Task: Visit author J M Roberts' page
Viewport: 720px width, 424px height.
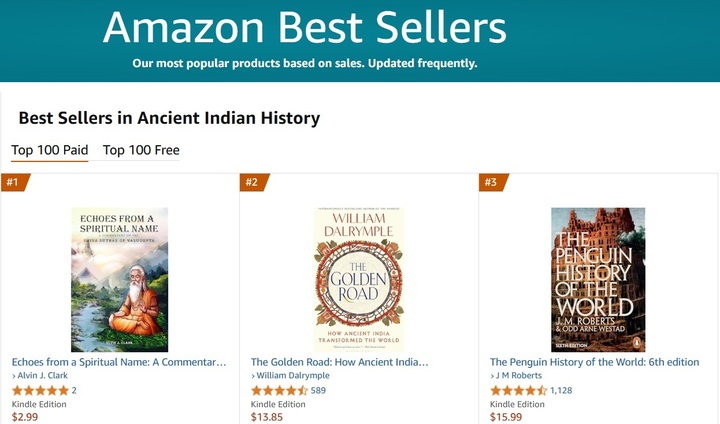Action: point(518,375)
